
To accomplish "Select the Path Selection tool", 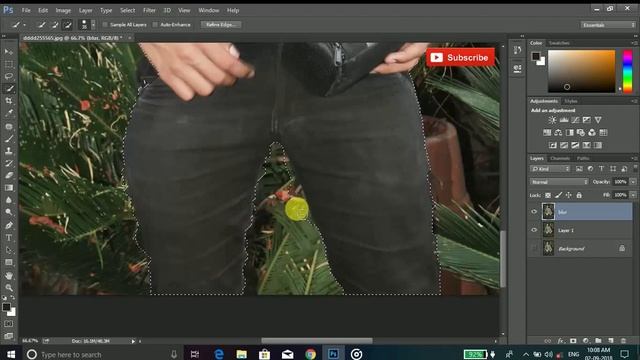I will pos(9,250).
